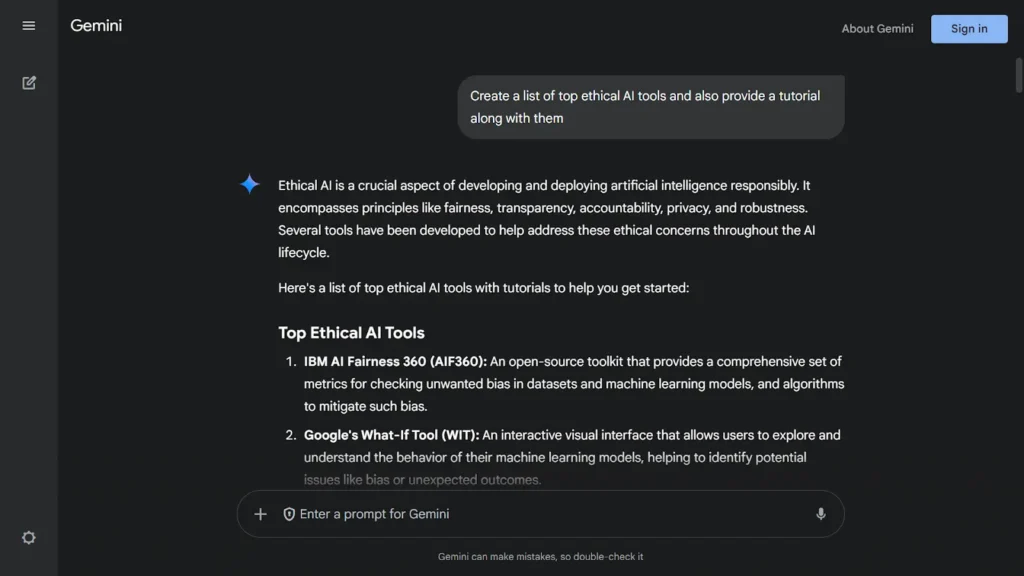This screenshot has height=576, width=1024.
Task: Open the hamburger main menu
Action: 29,26
